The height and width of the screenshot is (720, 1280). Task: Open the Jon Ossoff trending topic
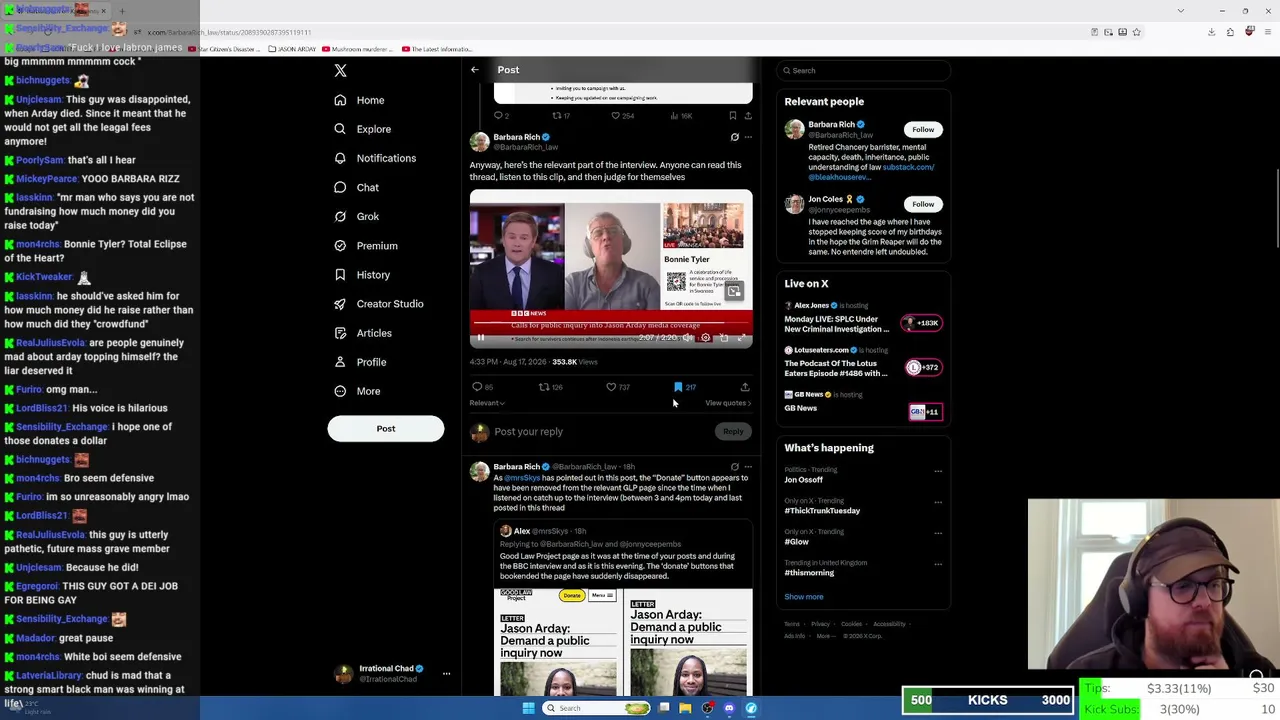(x=804, y=480)
